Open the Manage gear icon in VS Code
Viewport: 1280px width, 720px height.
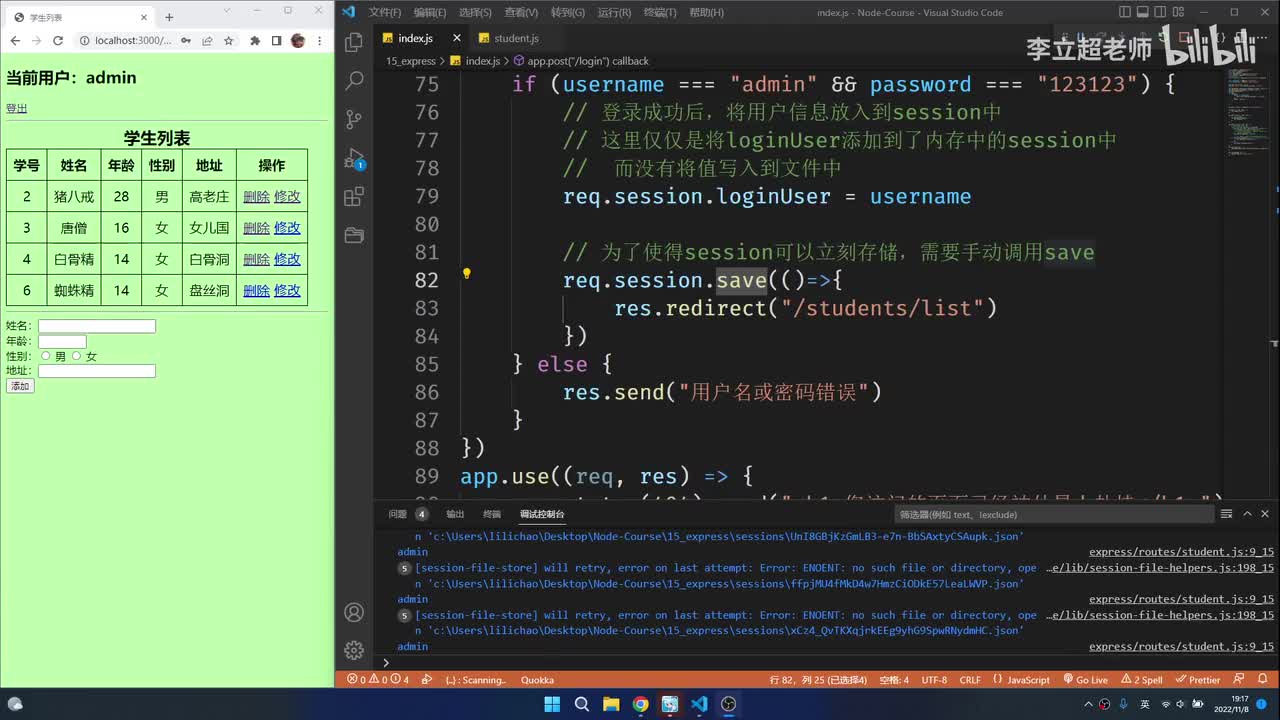(x=353, y=650)
